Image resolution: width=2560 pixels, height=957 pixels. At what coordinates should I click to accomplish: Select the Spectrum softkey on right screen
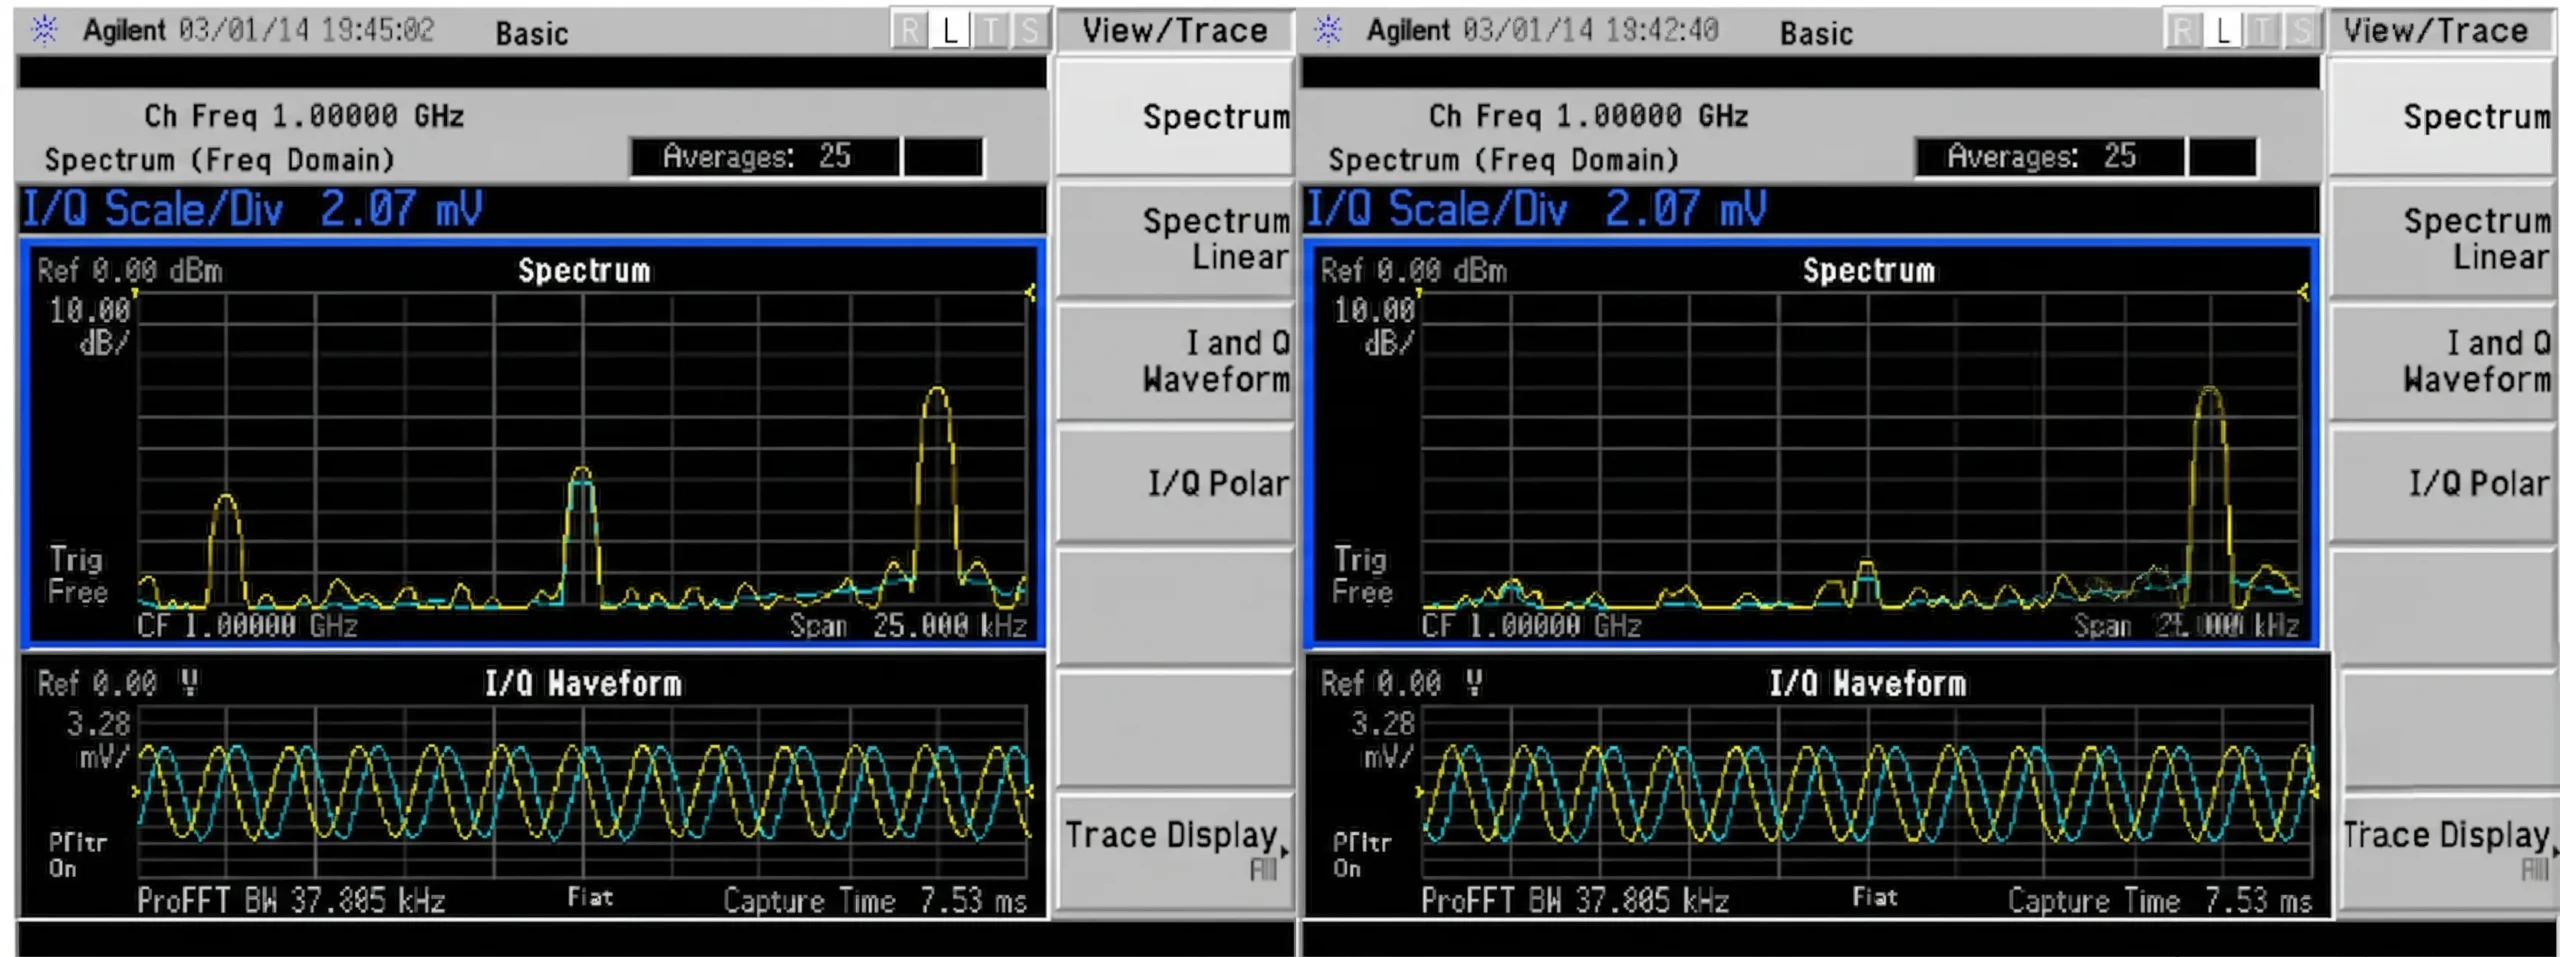pyautogui.click(x=2444, y=117)
